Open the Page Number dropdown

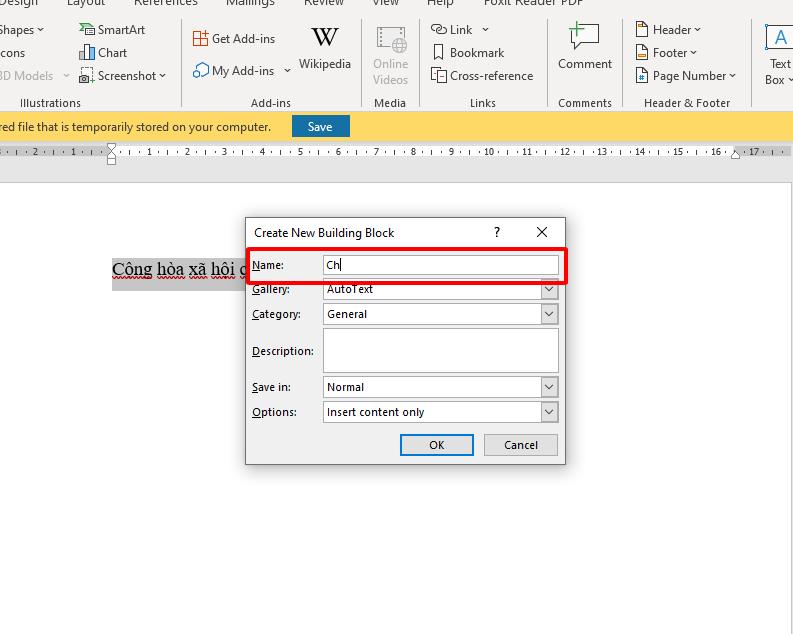[x=685, y=76]
